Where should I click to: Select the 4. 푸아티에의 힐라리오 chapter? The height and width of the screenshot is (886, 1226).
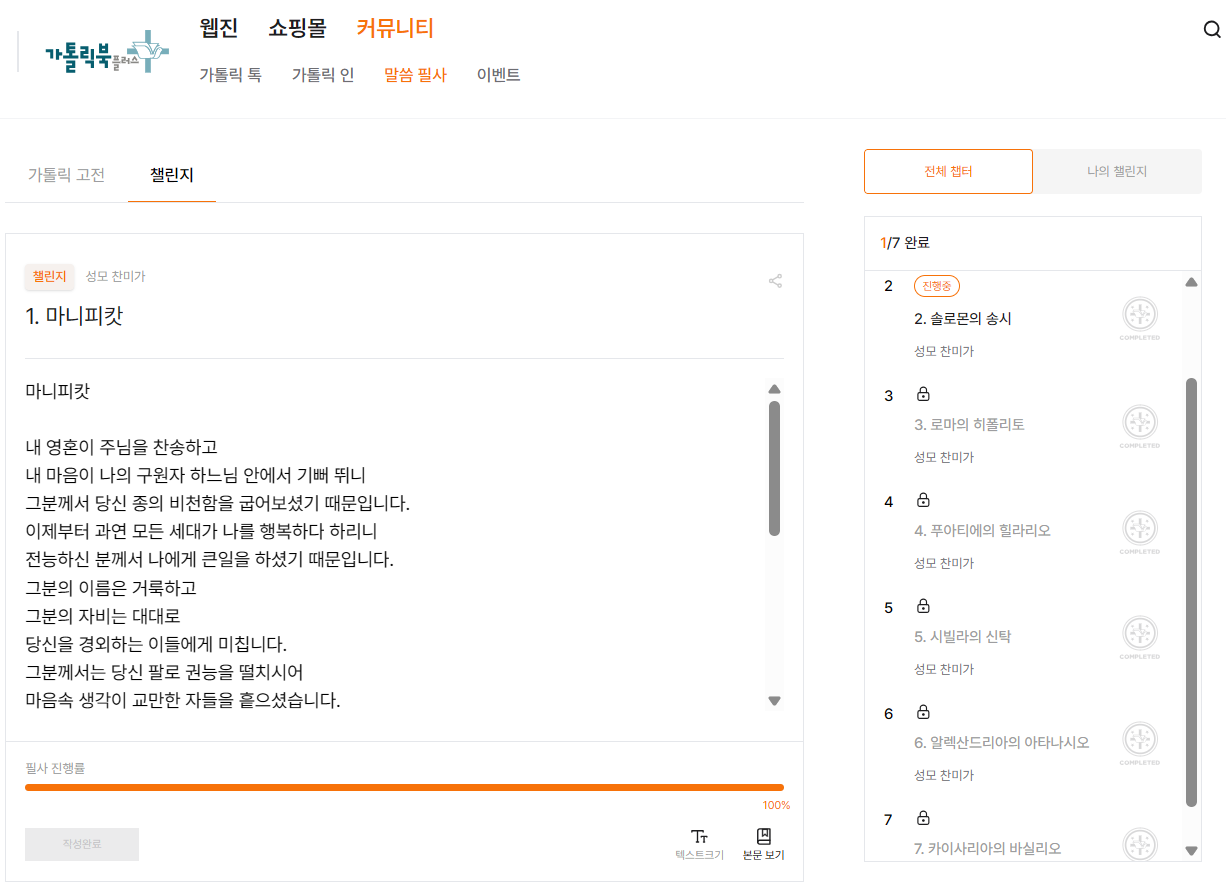tap(982, 531)
